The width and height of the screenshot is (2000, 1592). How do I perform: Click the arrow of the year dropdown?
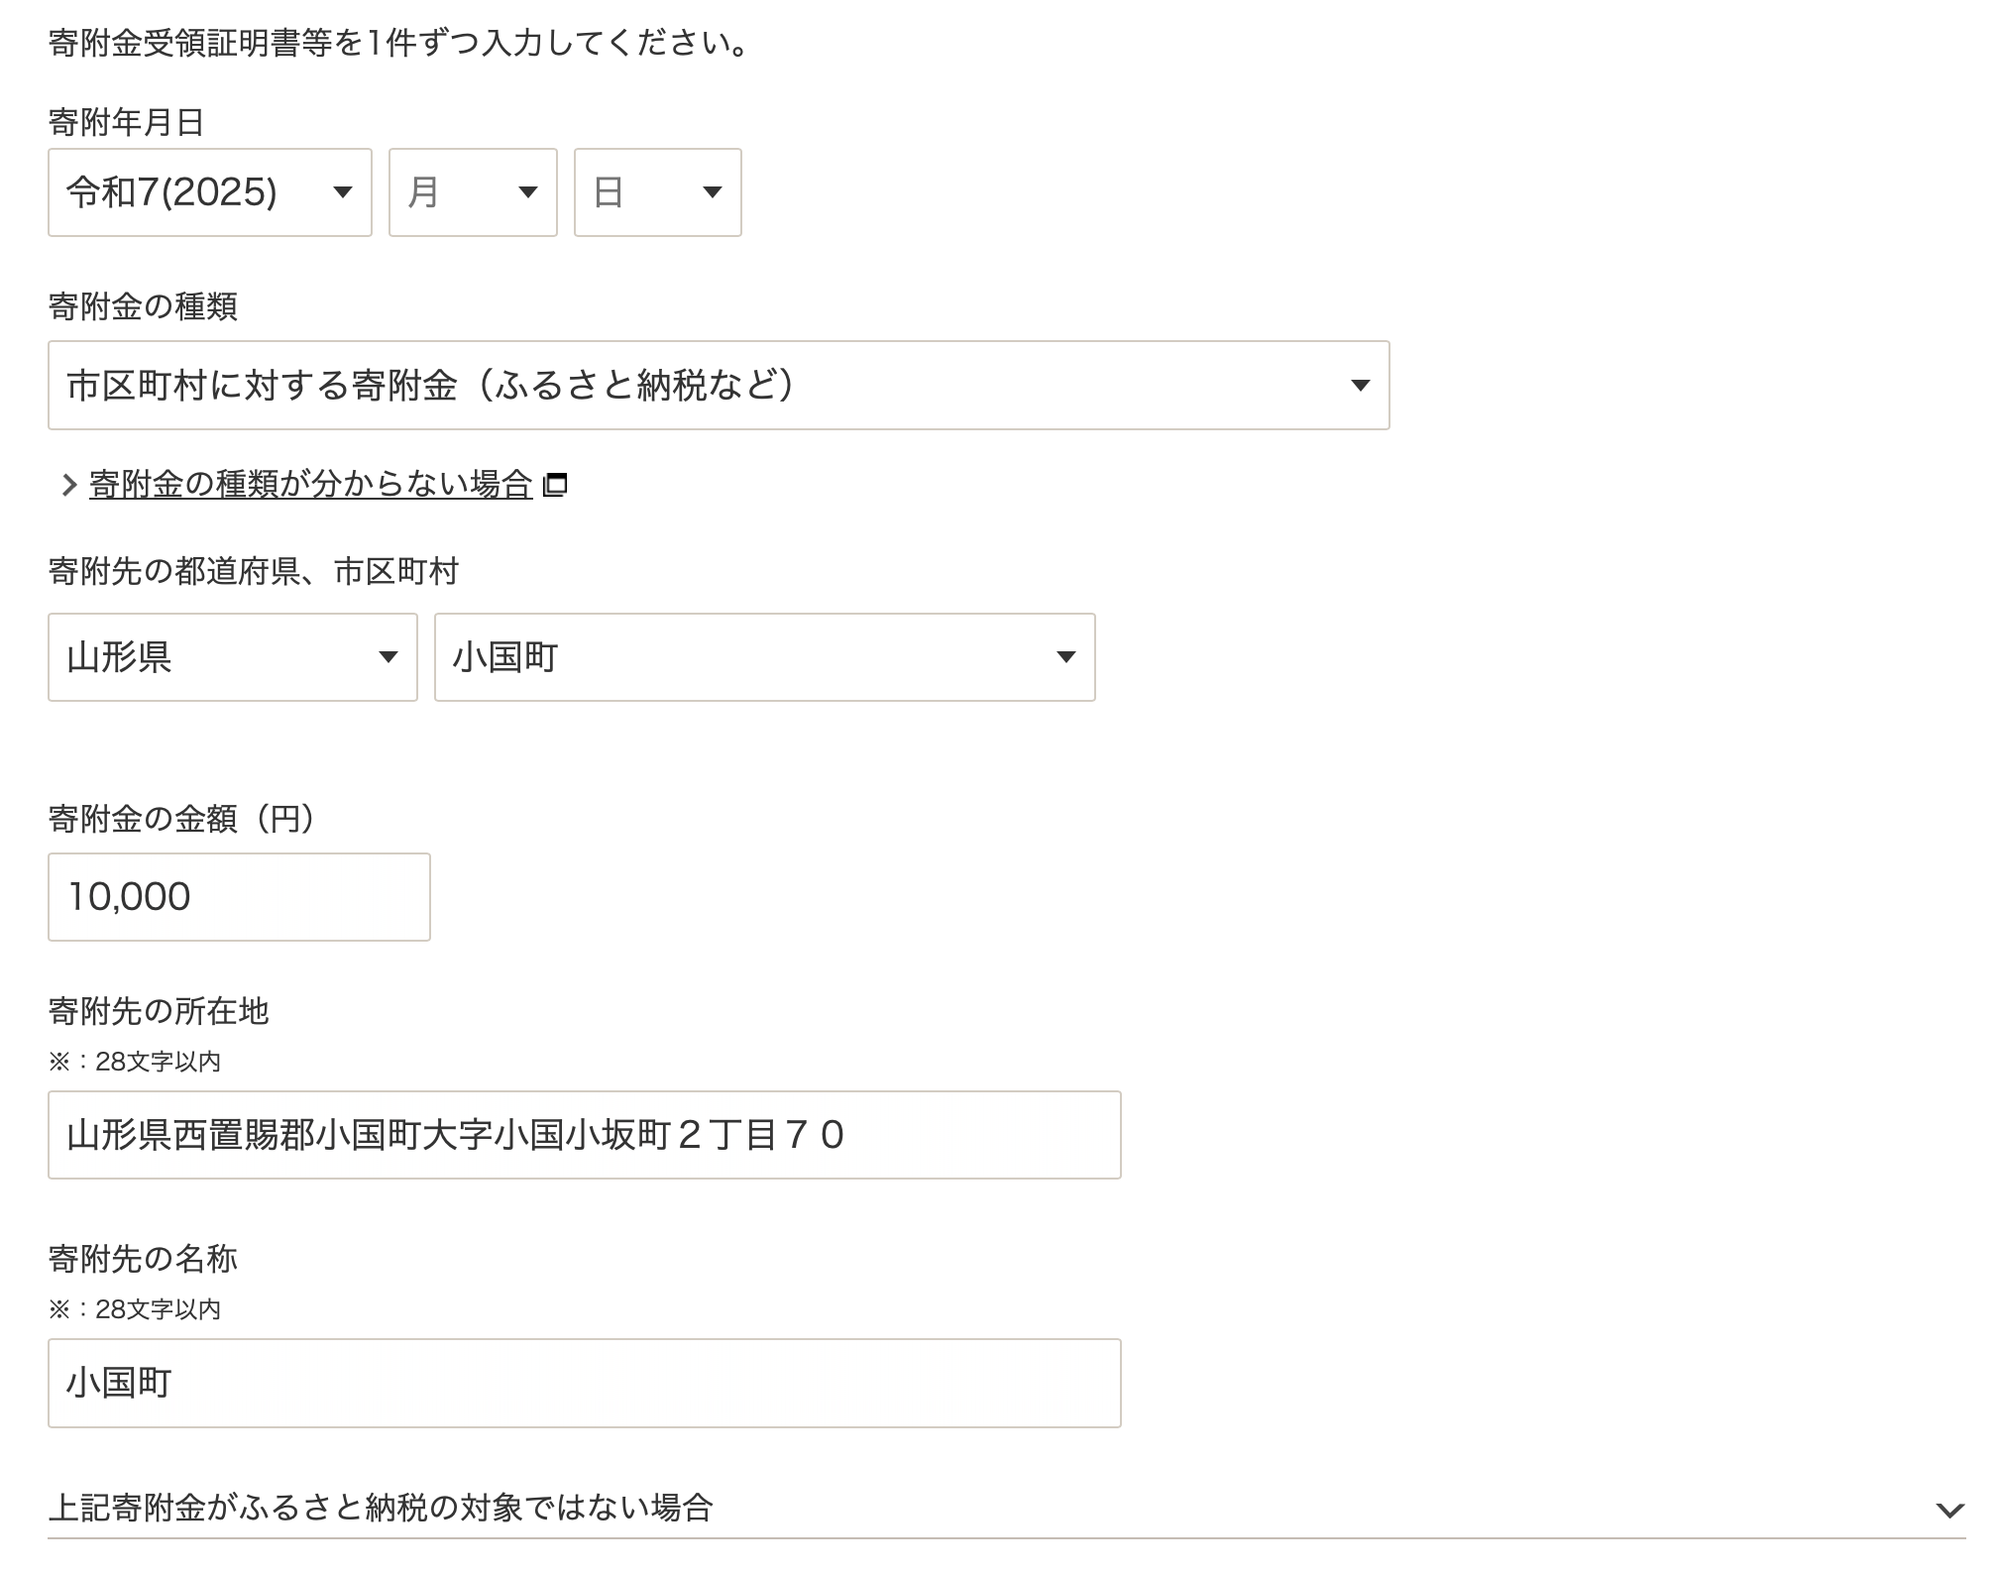pyautogui.click(x=342, y=192)
